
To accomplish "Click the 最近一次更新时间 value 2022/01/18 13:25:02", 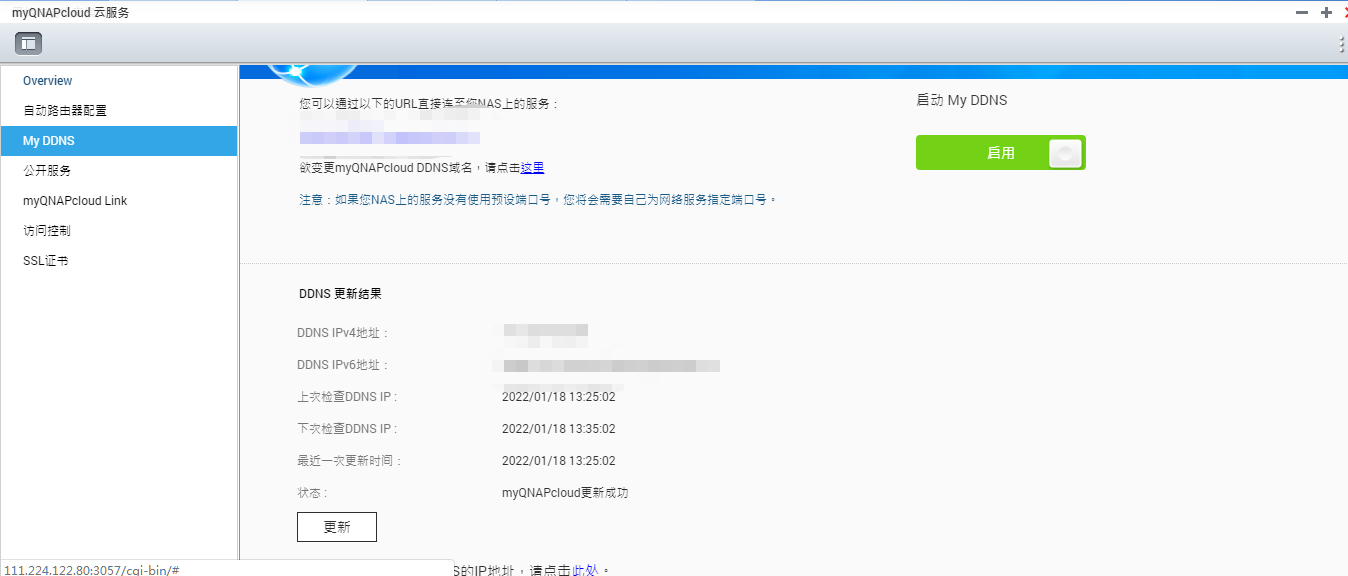I will point(558,461).
